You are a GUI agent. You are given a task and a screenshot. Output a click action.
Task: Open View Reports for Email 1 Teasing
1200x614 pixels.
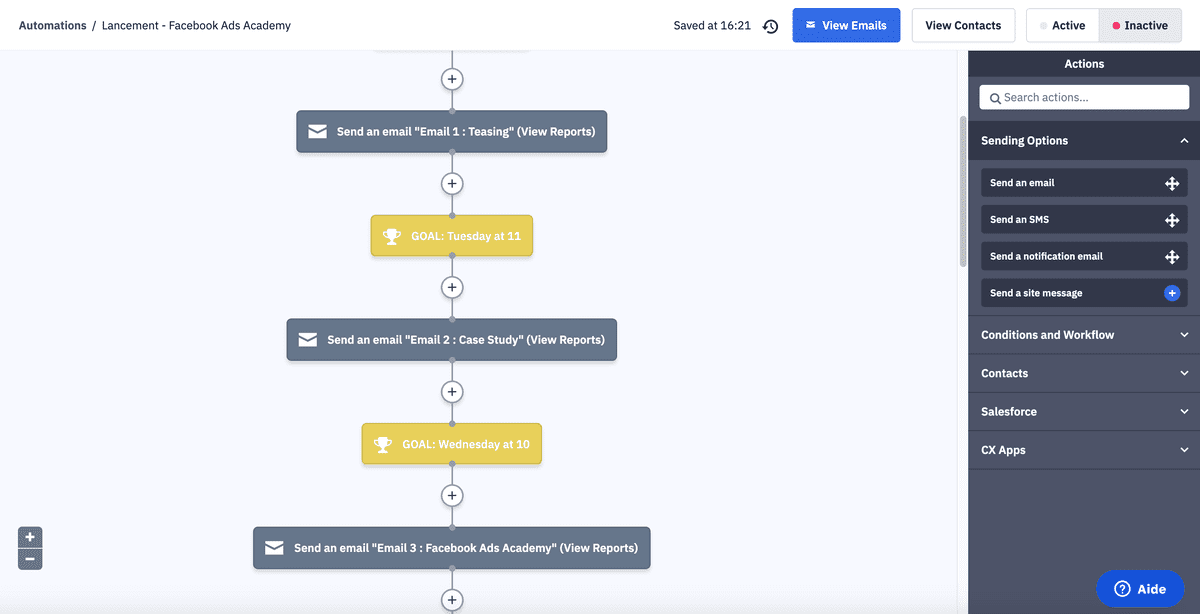click(x=556, y=132)
